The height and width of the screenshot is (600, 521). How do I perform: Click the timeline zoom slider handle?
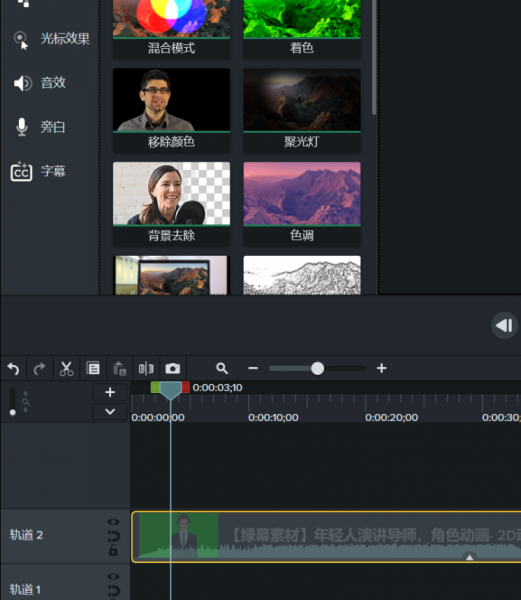[x=317, y=368]
